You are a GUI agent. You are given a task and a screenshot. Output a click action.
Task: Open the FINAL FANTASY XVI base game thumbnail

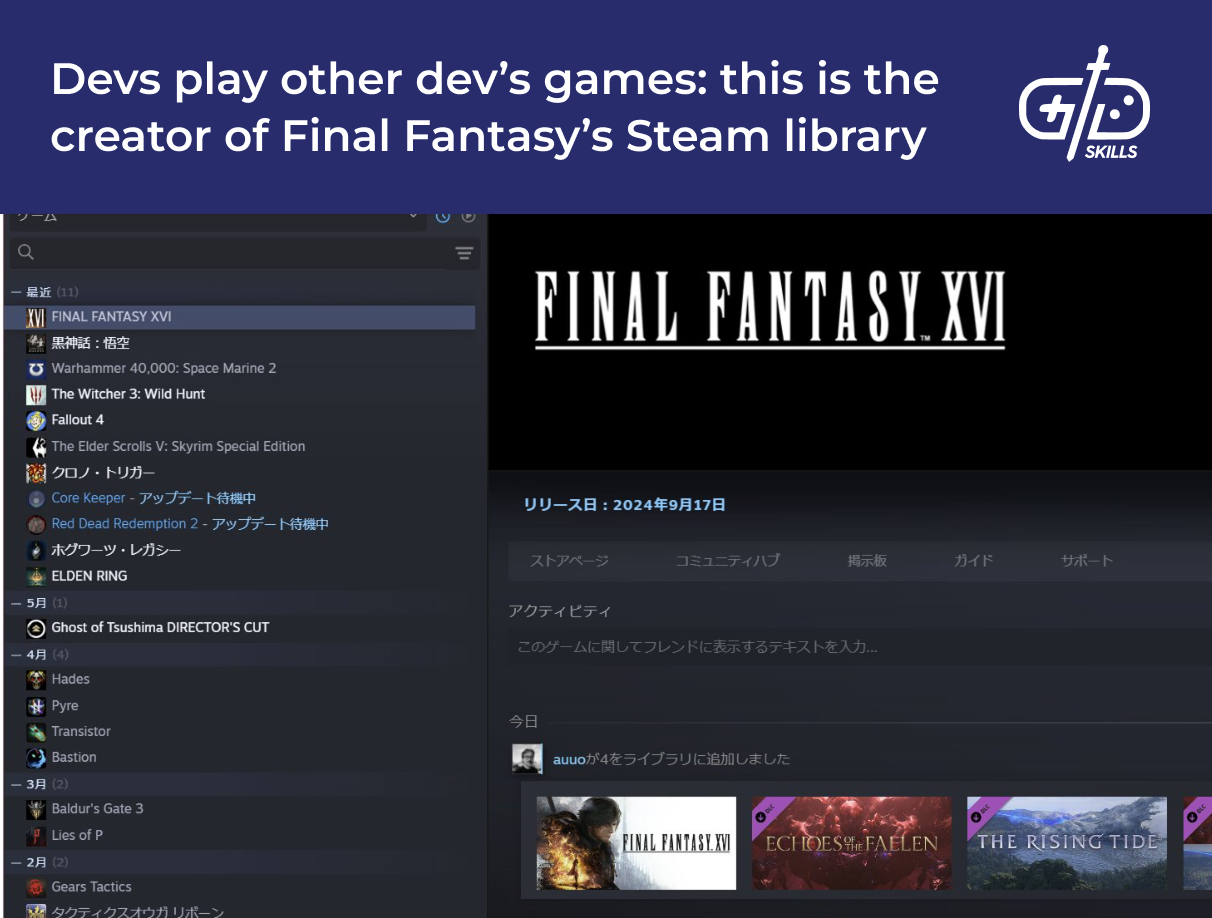tap(636, 843)
